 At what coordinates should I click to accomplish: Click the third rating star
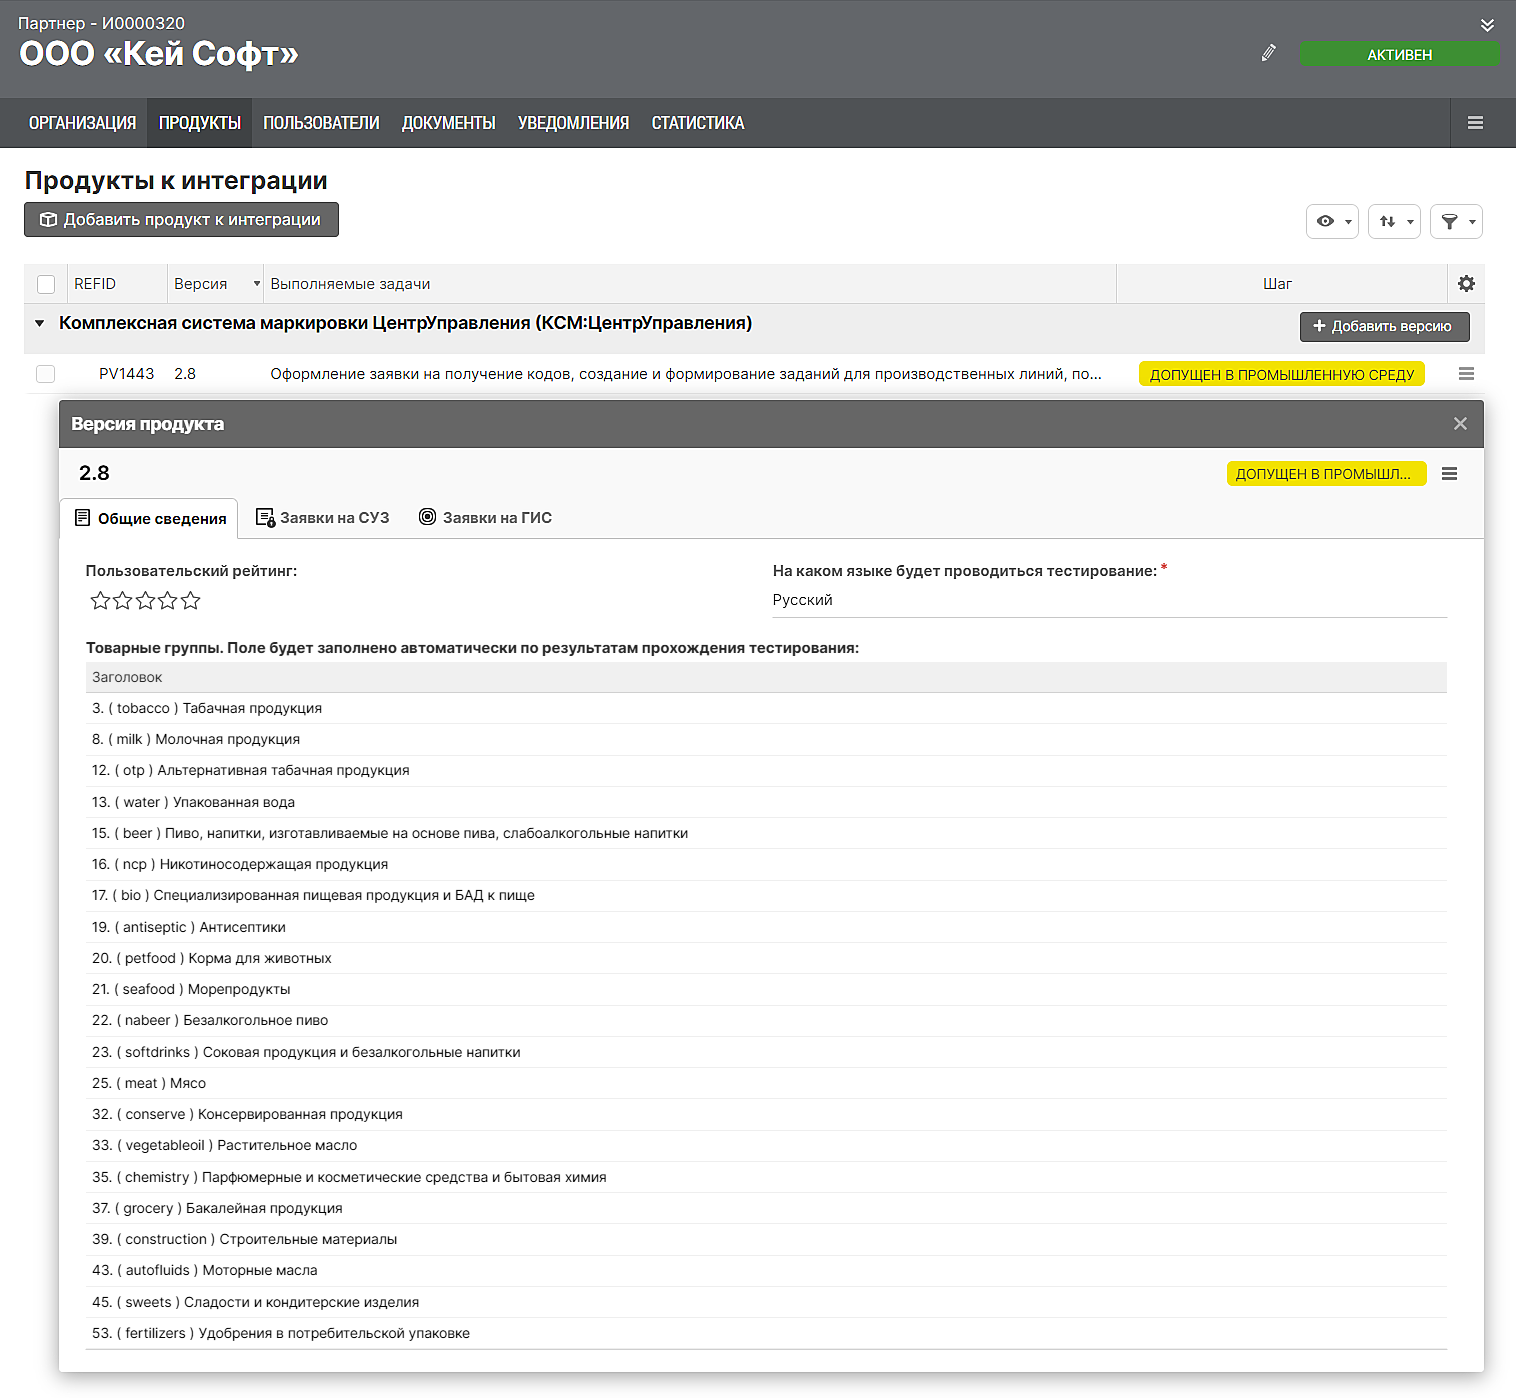tap(145, 600)
